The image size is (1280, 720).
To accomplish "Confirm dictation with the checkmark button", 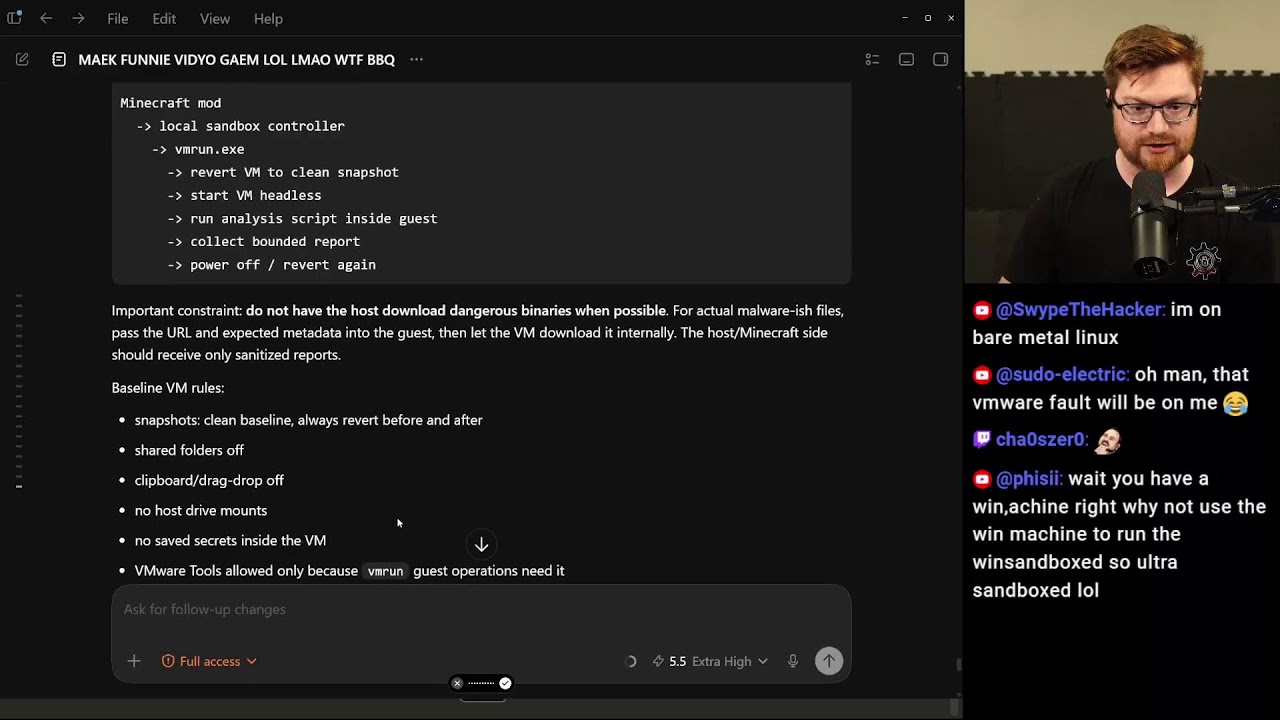I will click(x=505, y=684).
